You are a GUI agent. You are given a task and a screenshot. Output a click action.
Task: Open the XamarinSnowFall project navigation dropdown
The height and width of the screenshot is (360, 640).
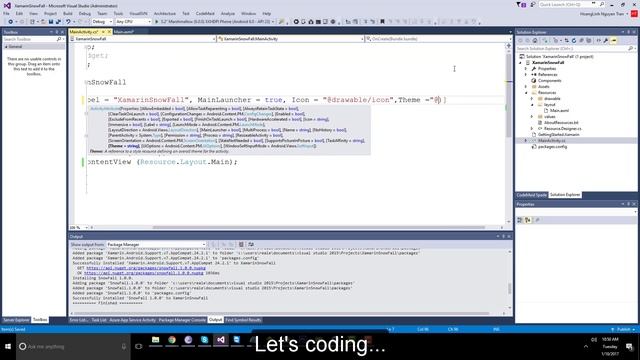coord(142,39)
